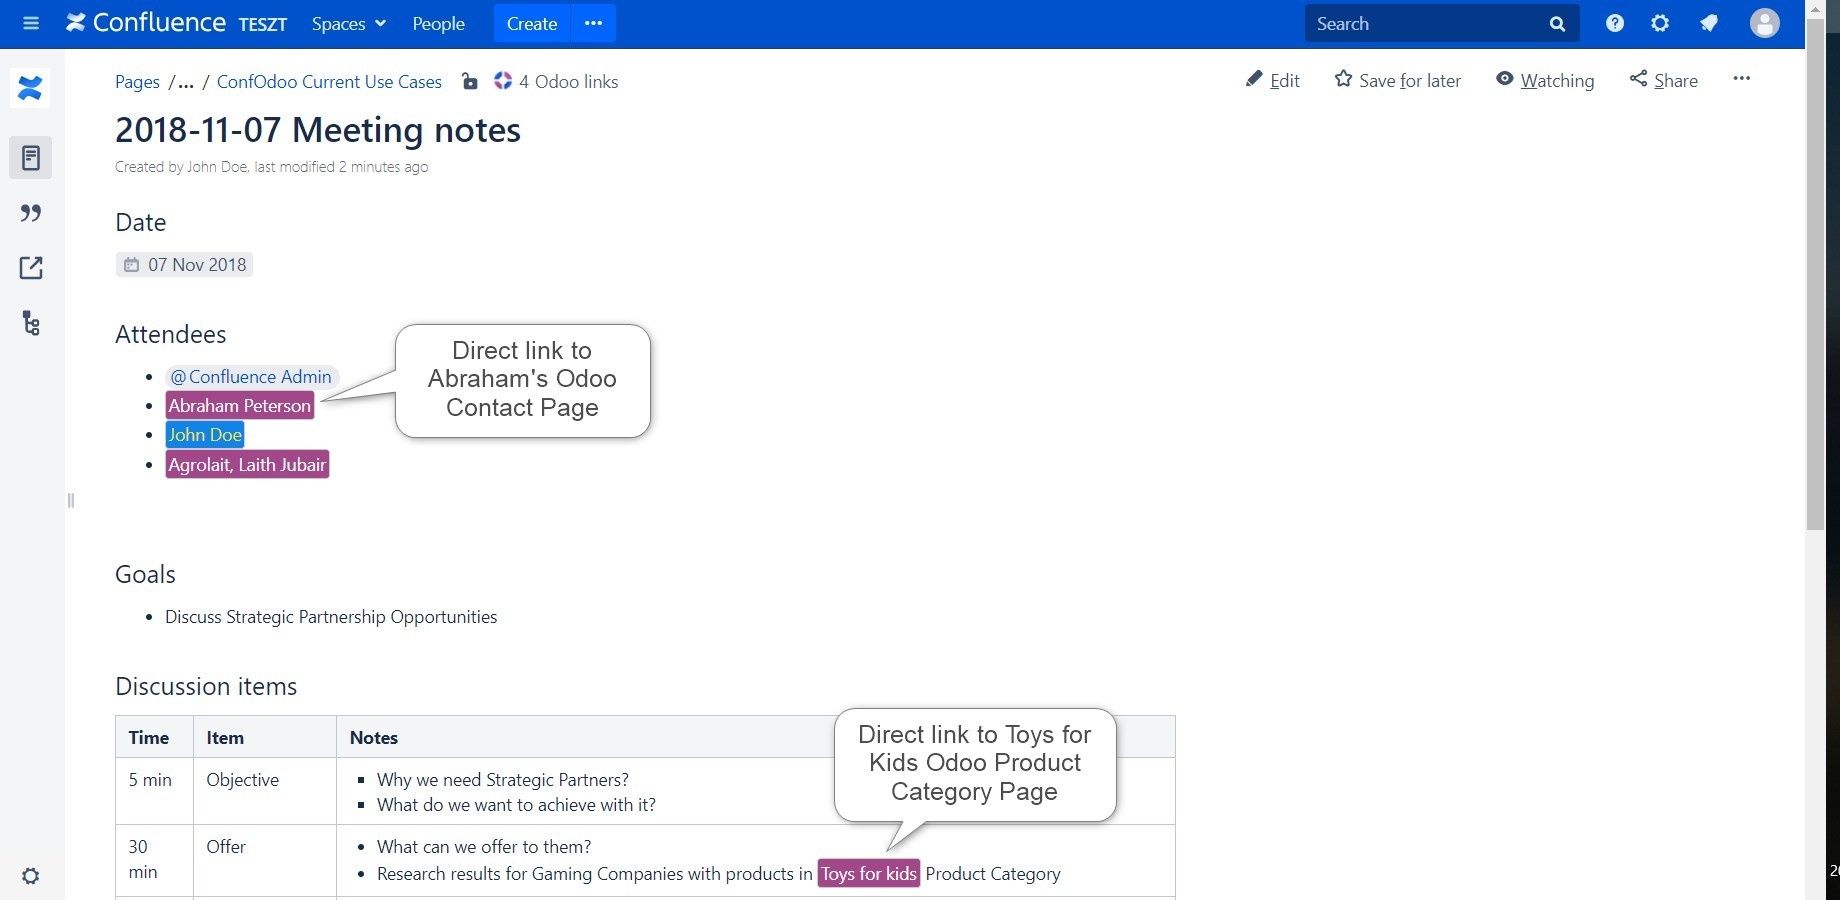The image size is (1840, 900).
Task: Open space logo in sidebar
Action: pyautogui.click(x=30, y=88)
